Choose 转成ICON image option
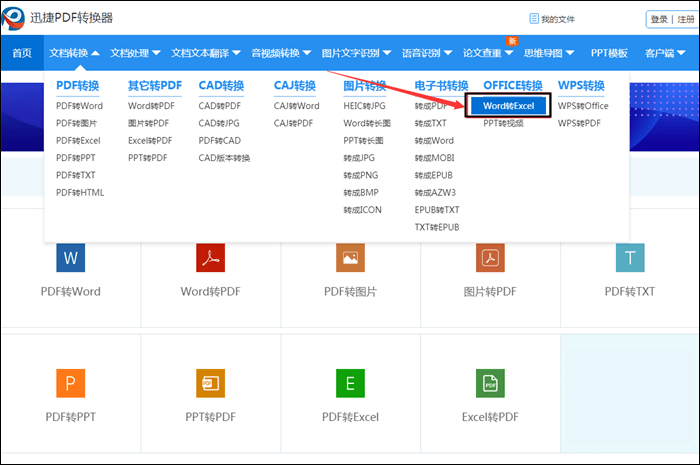The width and height of the screenshot is (700, 465). point(362,210)
